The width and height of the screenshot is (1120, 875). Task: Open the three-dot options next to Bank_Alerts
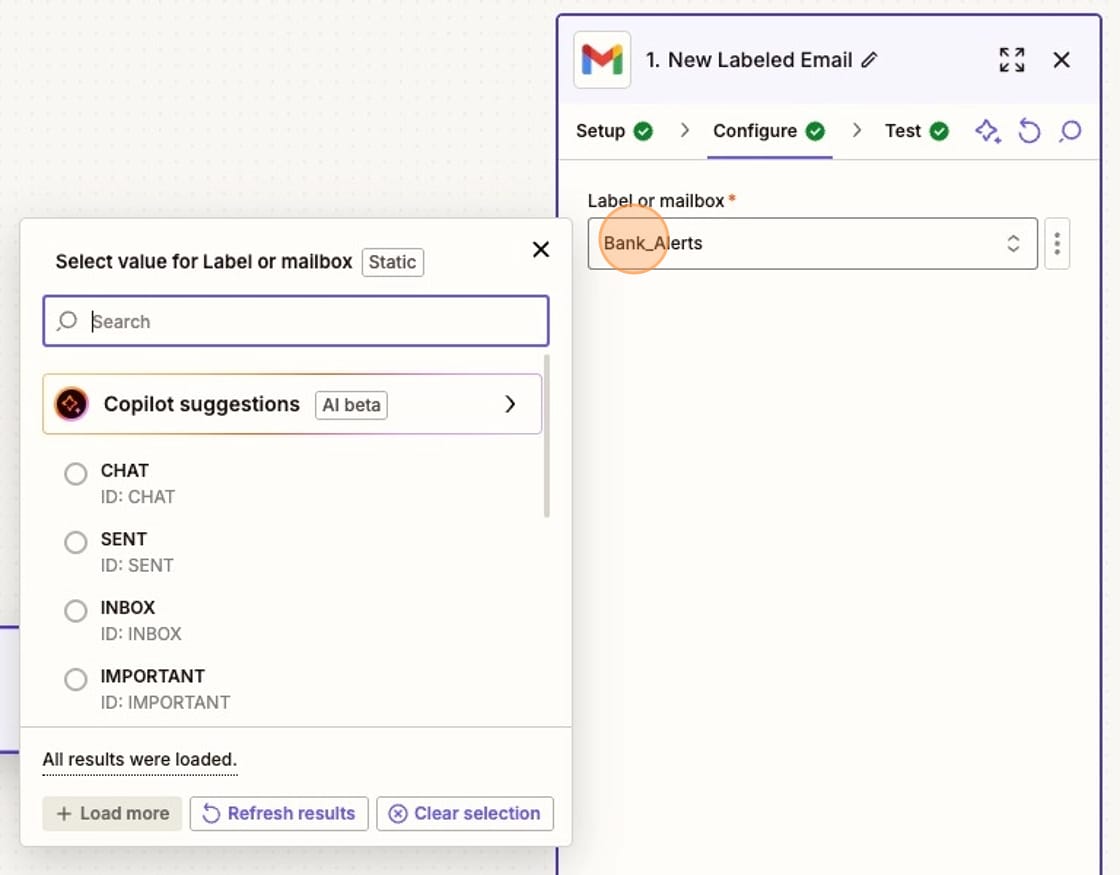tap(1057, 243)
